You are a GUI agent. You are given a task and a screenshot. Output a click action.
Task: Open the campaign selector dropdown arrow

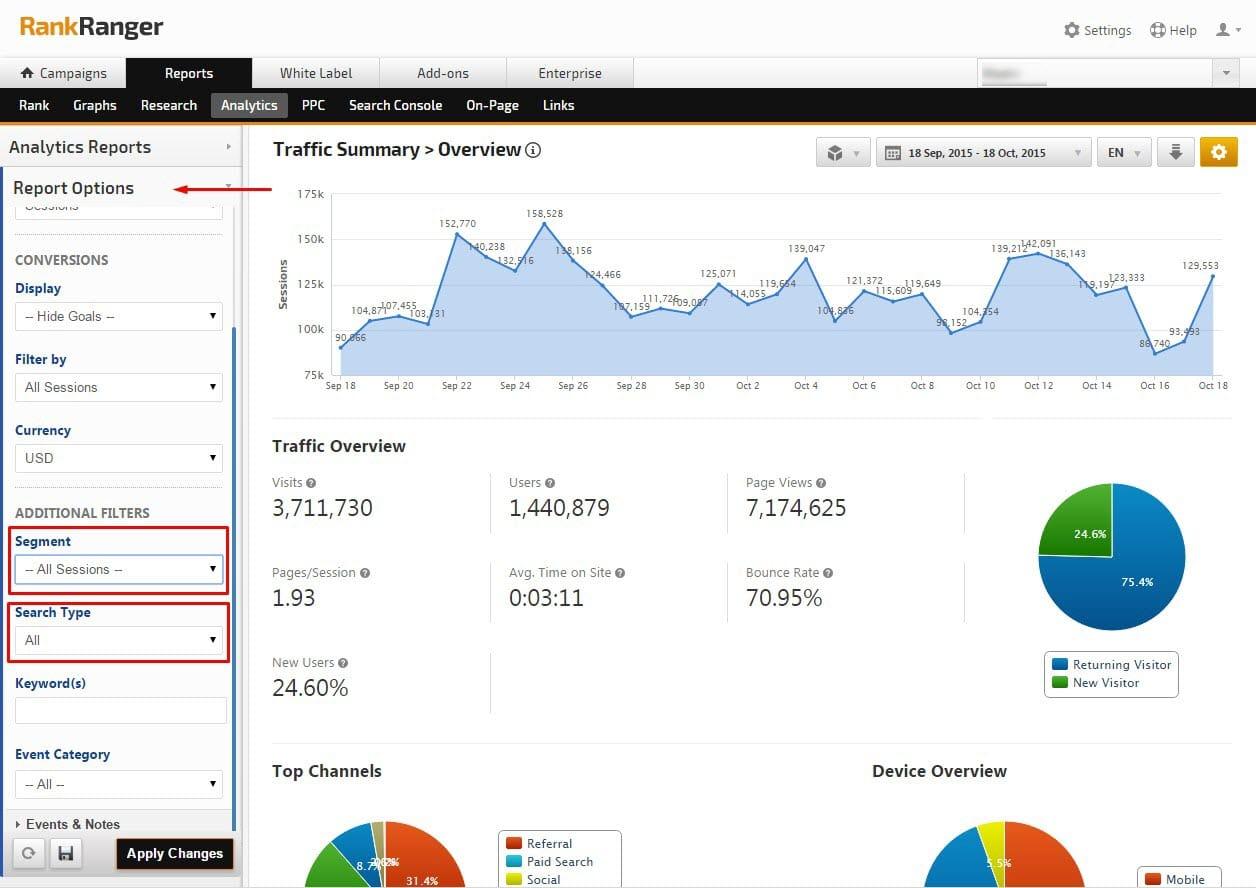[1226, 73]
